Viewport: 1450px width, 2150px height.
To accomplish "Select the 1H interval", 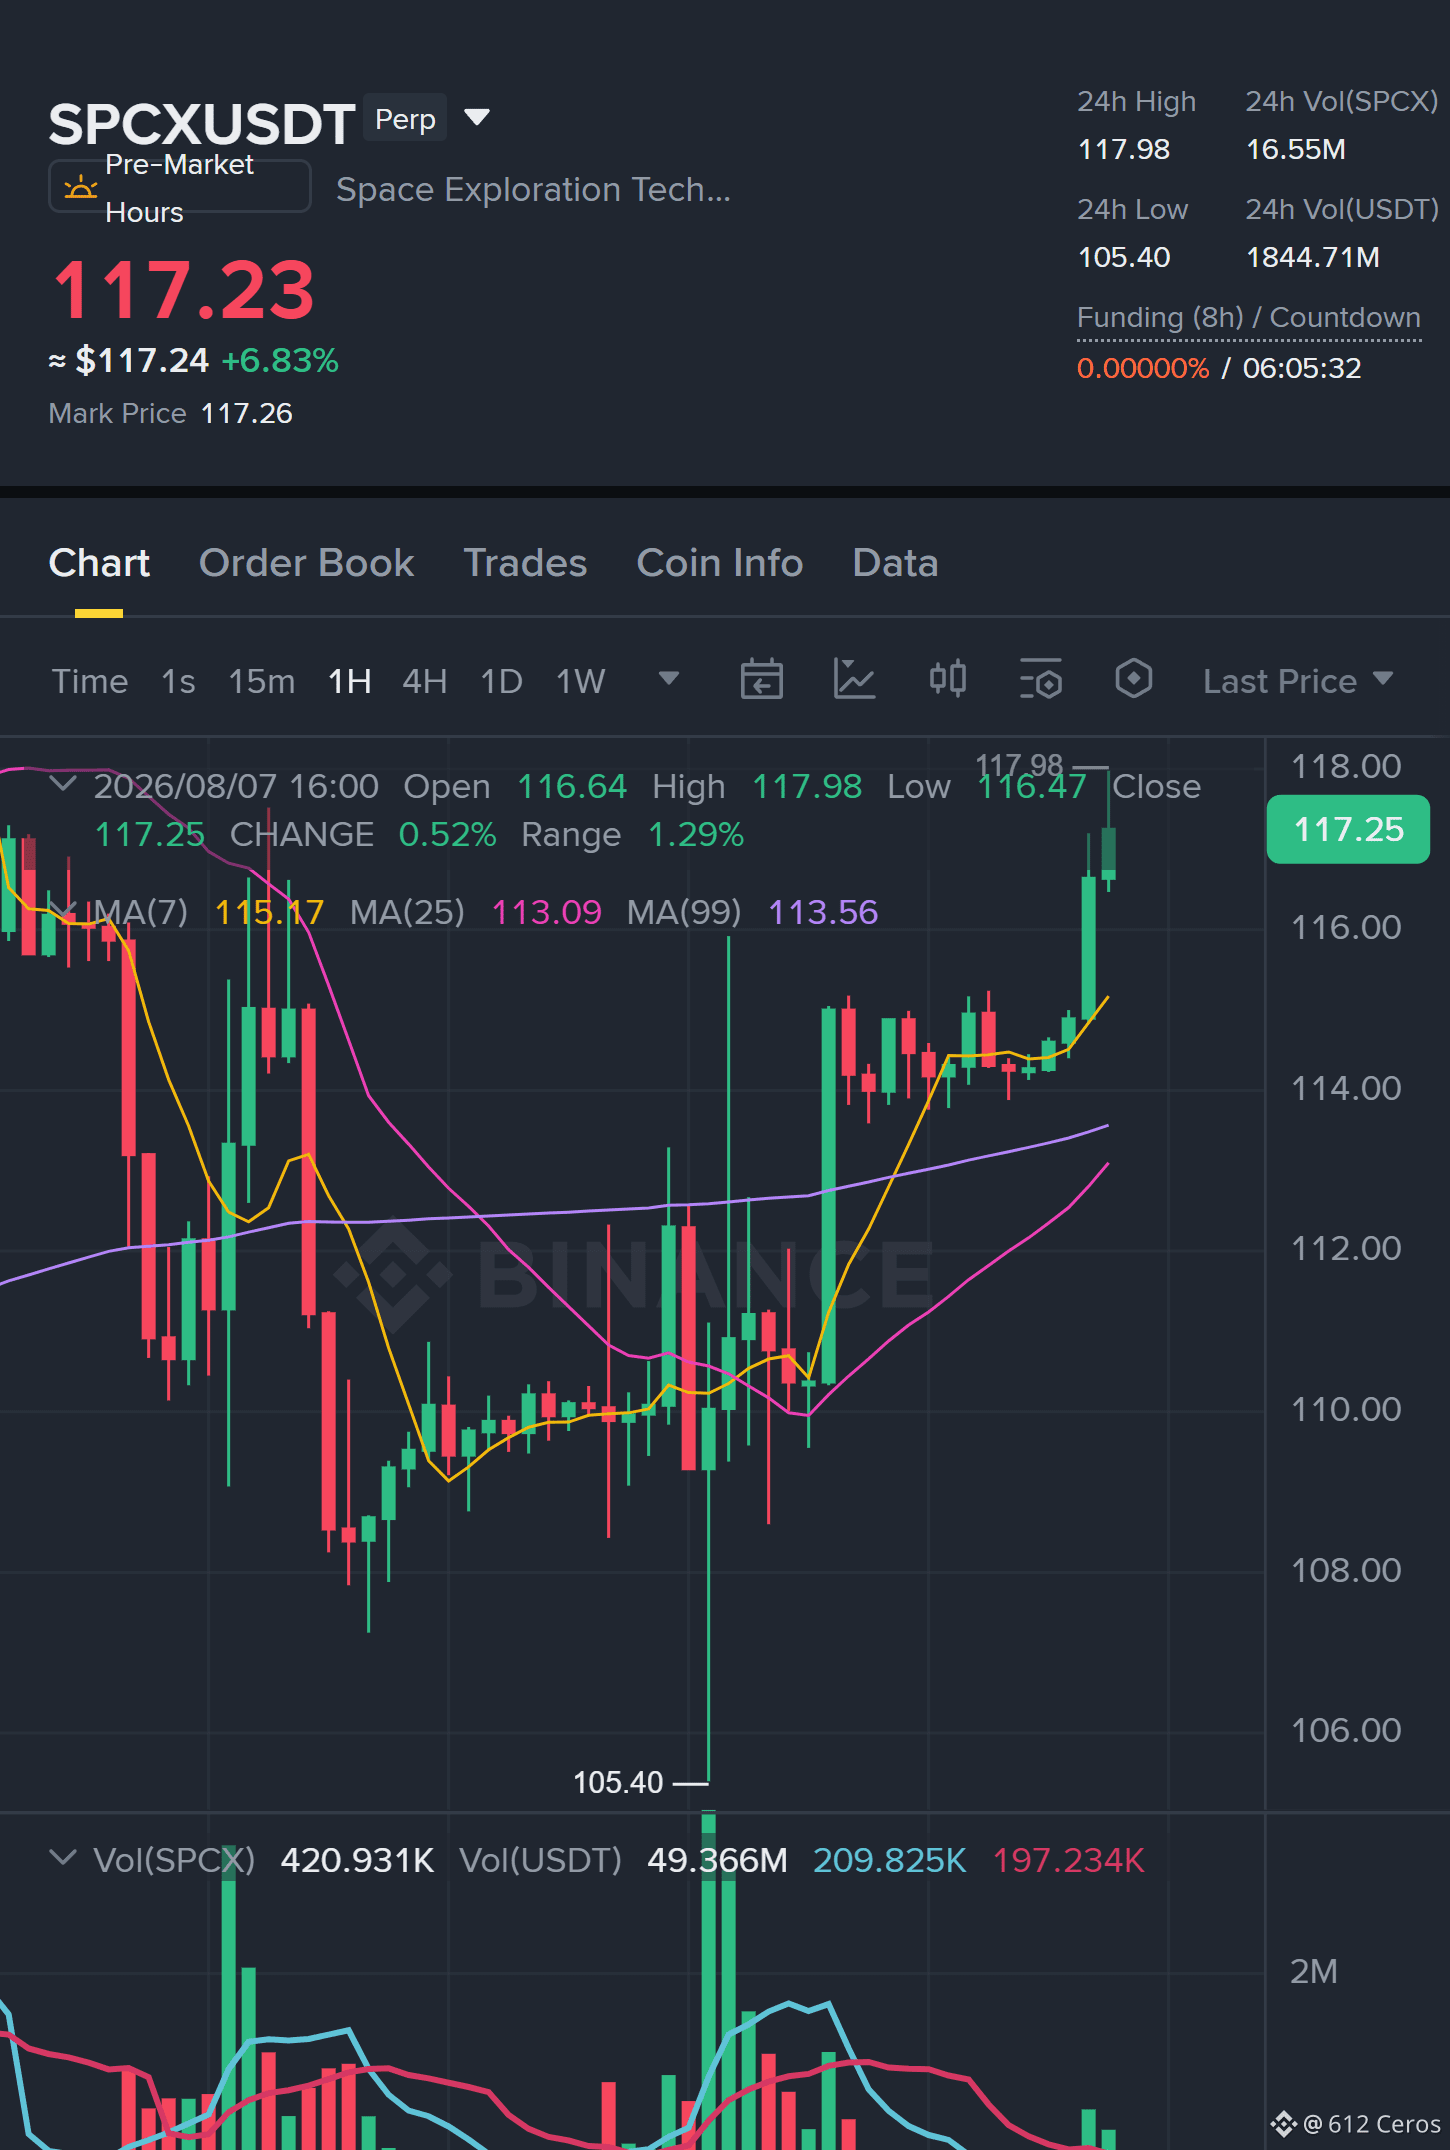I will point(350,681).
